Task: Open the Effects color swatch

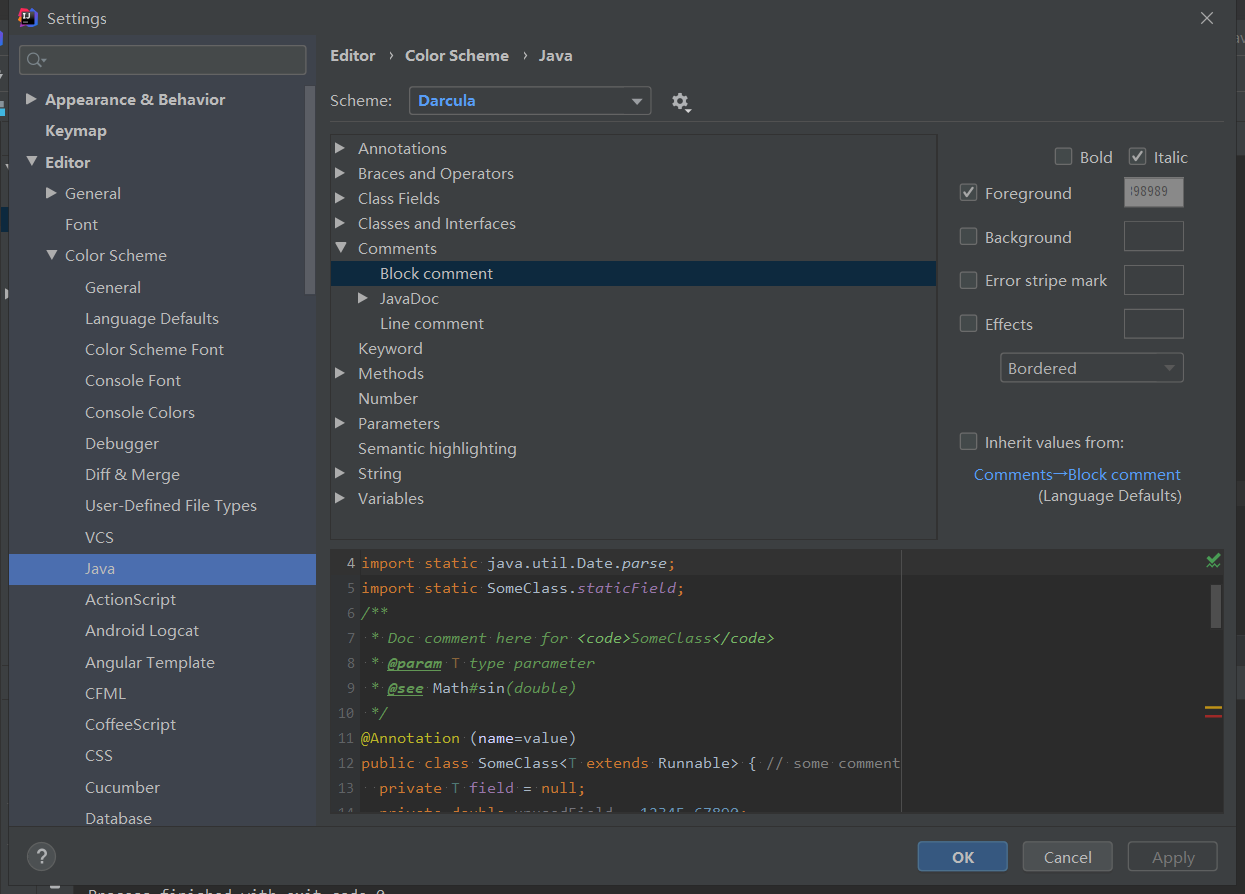Action: pos(1154,324)
